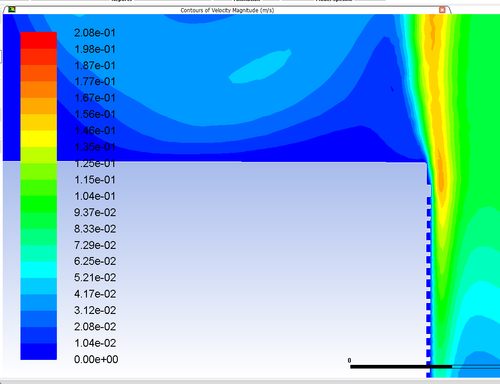The height and width of the screenshot is (384, 500).
Task: Click the orange high-velocity jet core
Action: pyautogui.click(x=441, y=173)
